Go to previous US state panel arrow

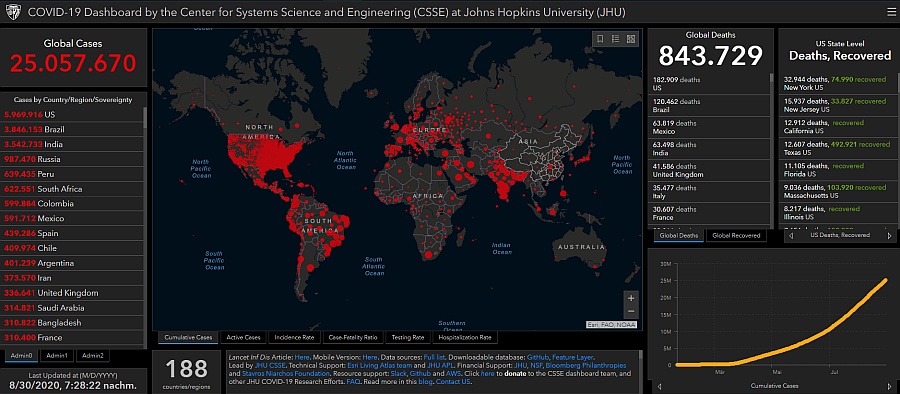pos(792,235)
